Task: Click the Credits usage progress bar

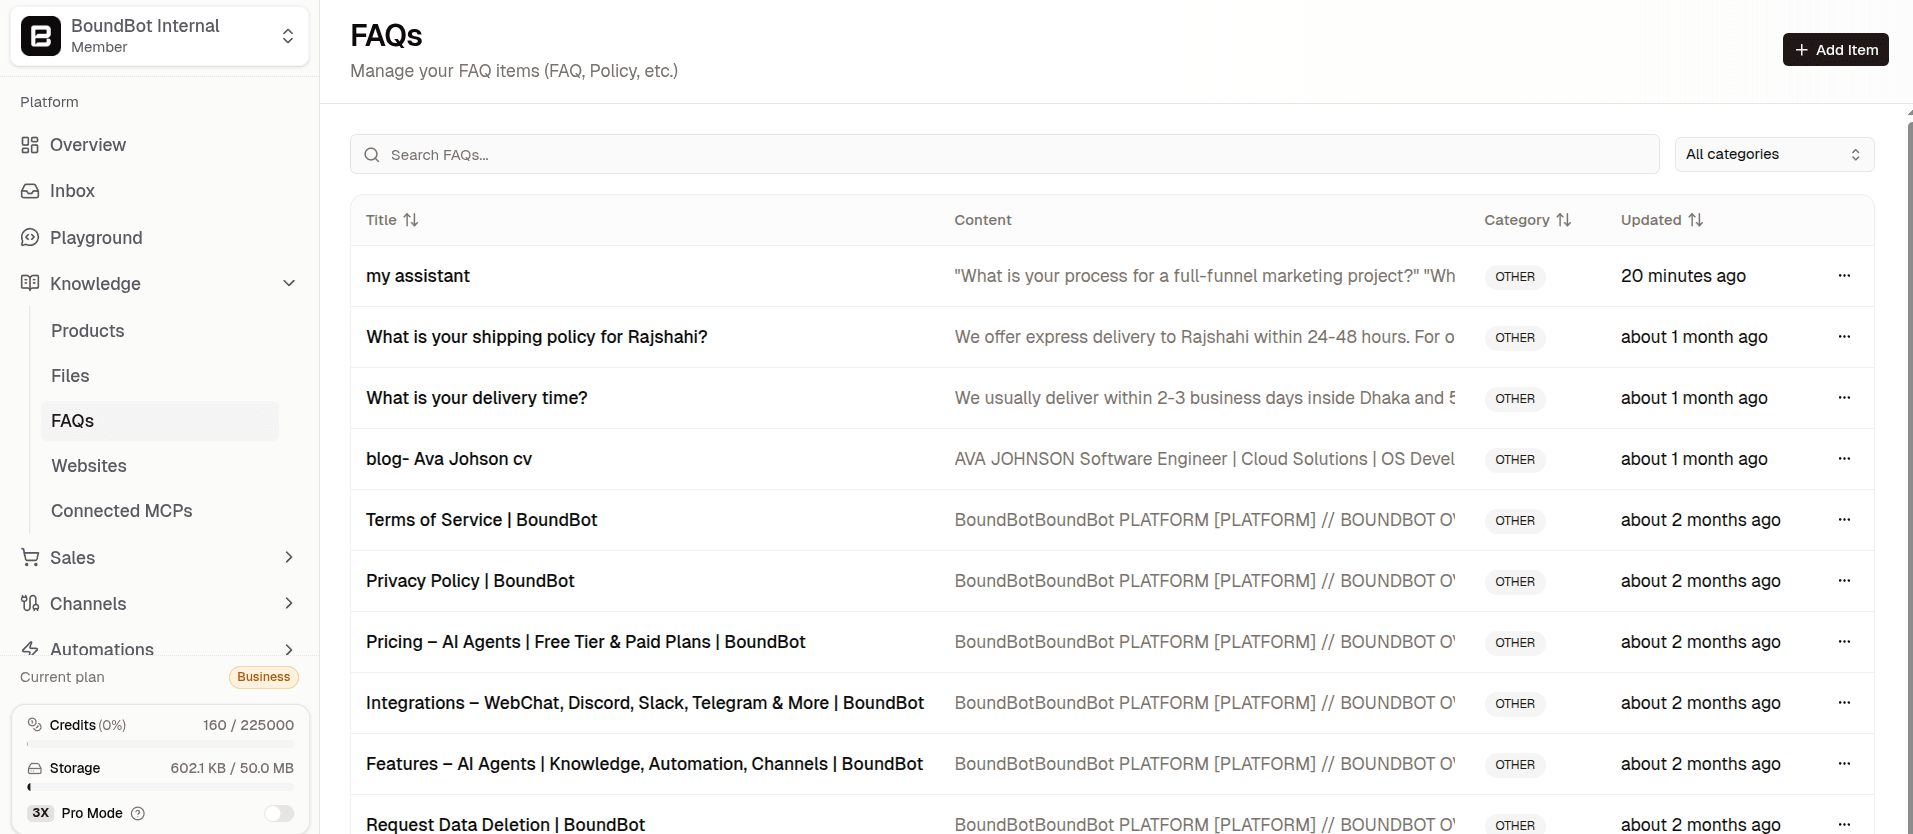Action: click(160, 744)
